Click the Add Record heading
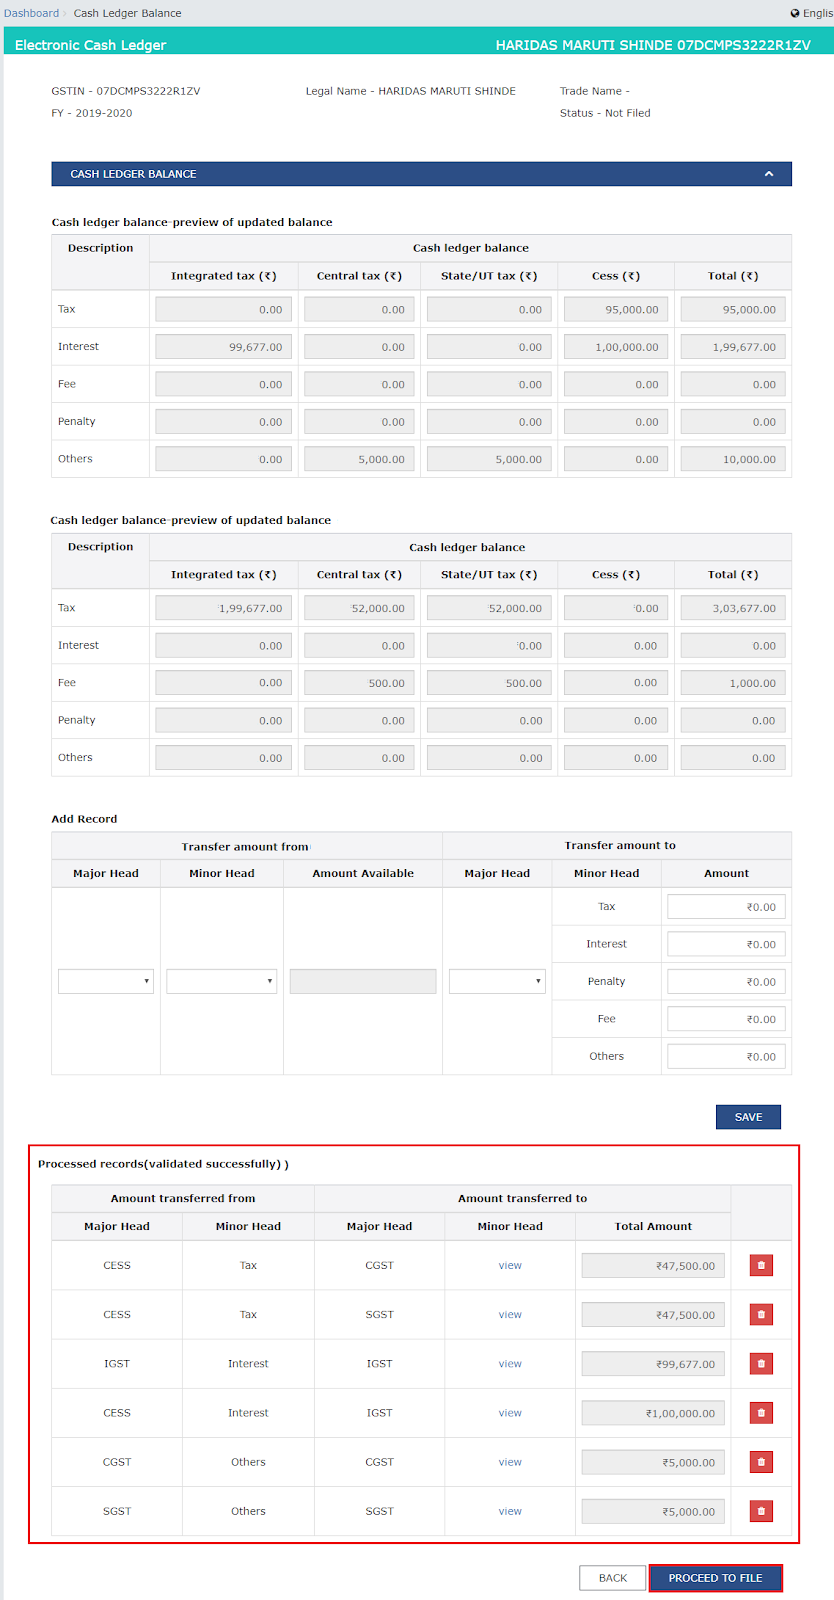This screenshot has width=834, height=1600. 84,819
